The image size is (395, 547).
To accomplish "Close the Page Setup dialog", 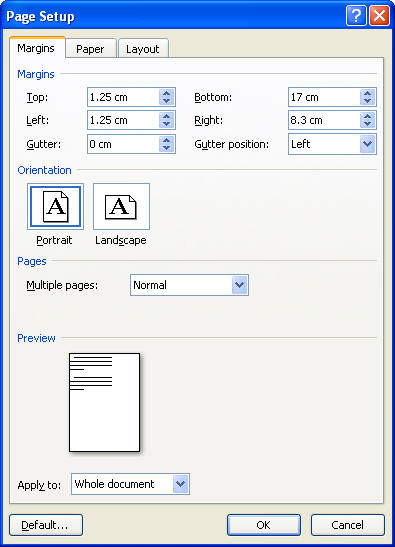I will pos(379,16).
